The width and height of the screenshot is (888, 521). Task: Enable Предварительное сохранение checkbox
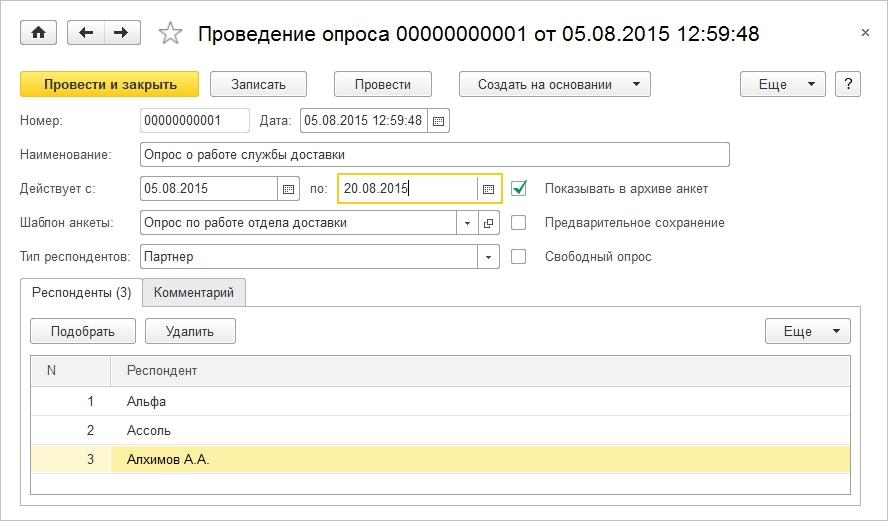point(519,223)
